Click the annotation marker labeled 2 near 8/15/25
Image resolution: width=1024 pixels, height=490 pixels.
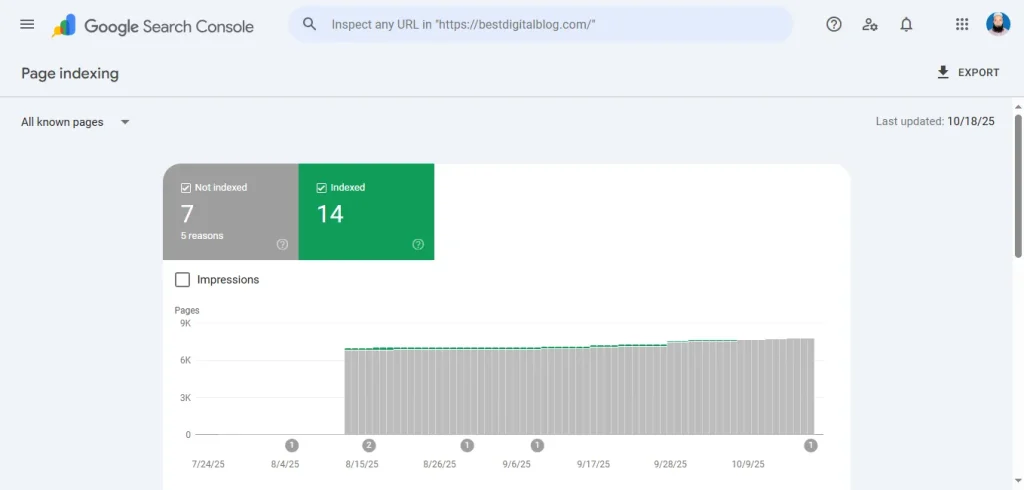pos(369,445)
